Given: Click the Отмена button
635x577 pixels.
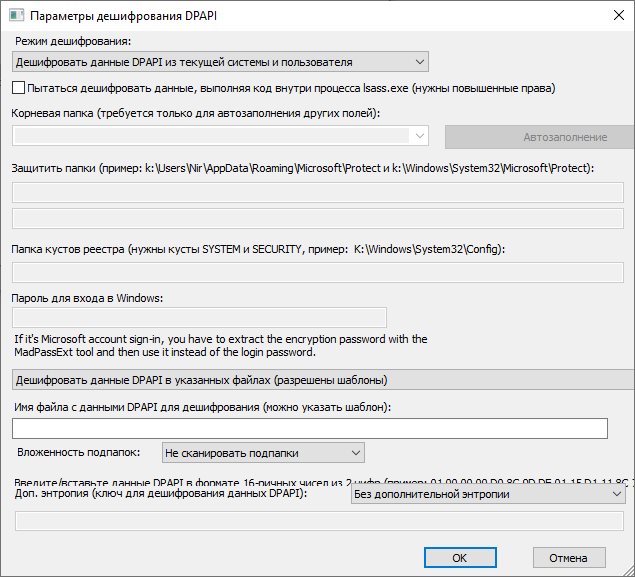Looking at the screenshot, I should click(569, 558).
